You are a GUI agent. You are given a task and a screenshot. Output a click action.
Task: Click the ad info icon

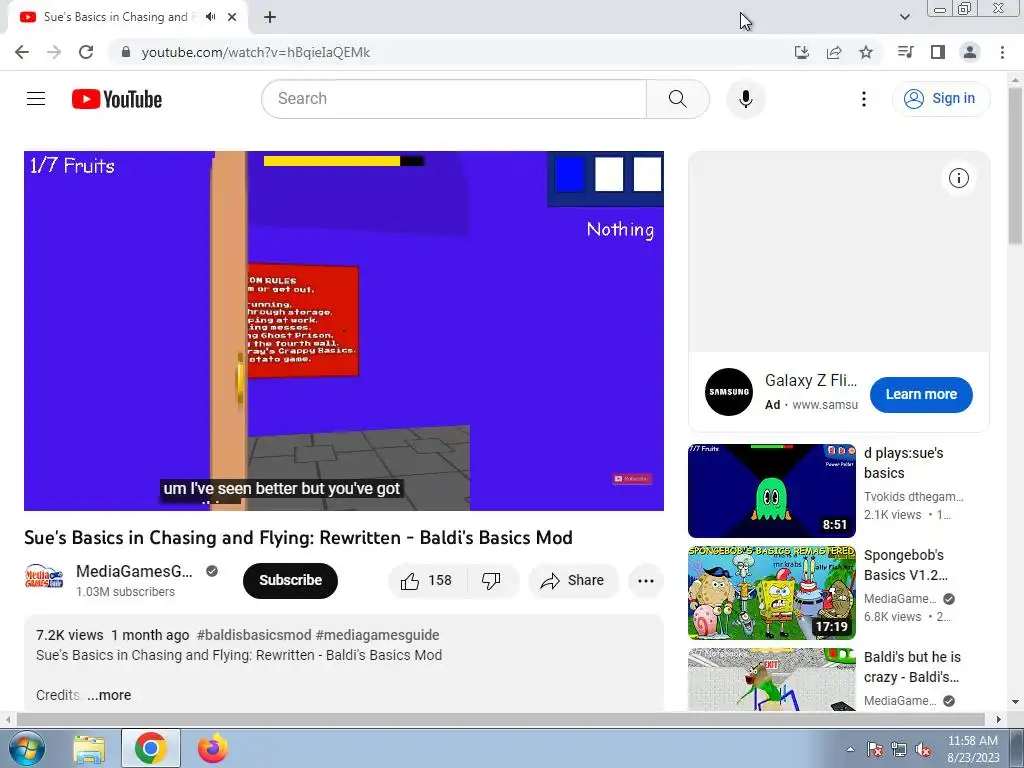tap(958, 178)
